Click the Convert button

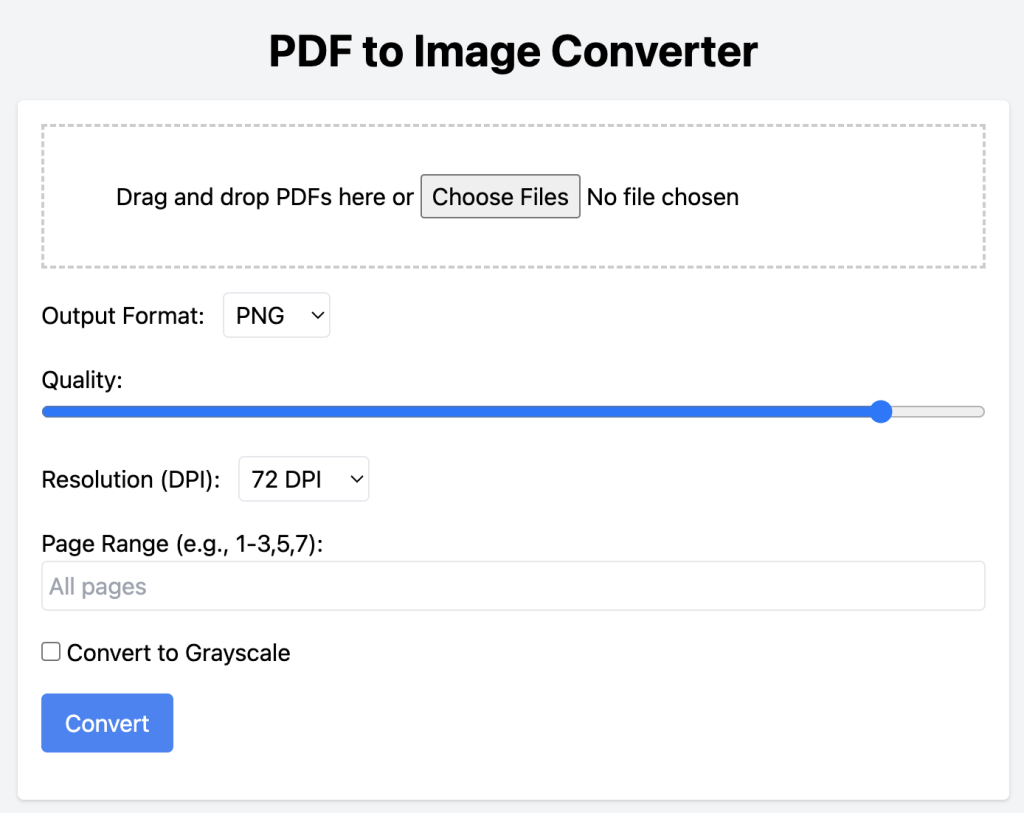click(x=106, y=722)
